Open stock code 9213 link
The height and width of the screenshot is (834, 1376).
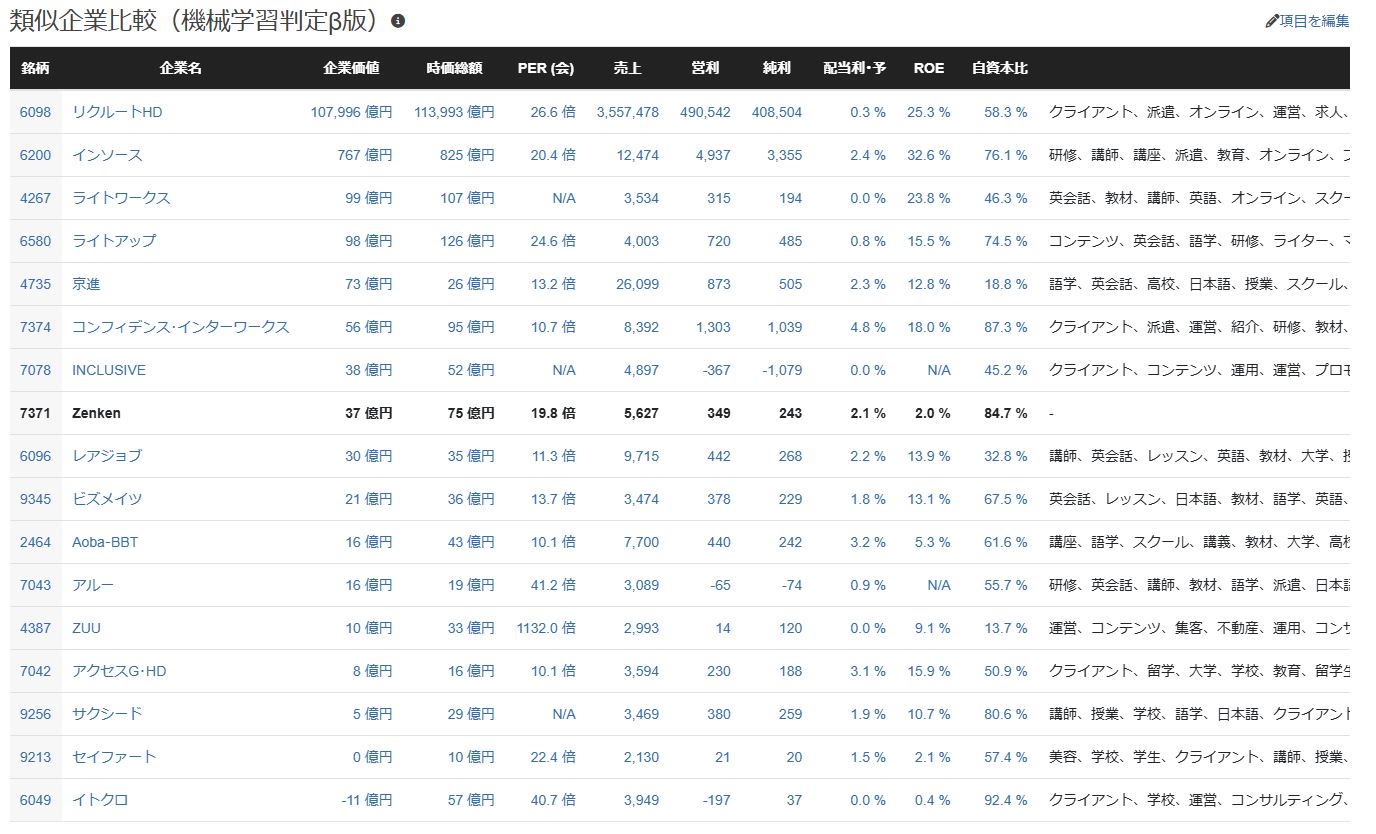[x=35, y=757]
